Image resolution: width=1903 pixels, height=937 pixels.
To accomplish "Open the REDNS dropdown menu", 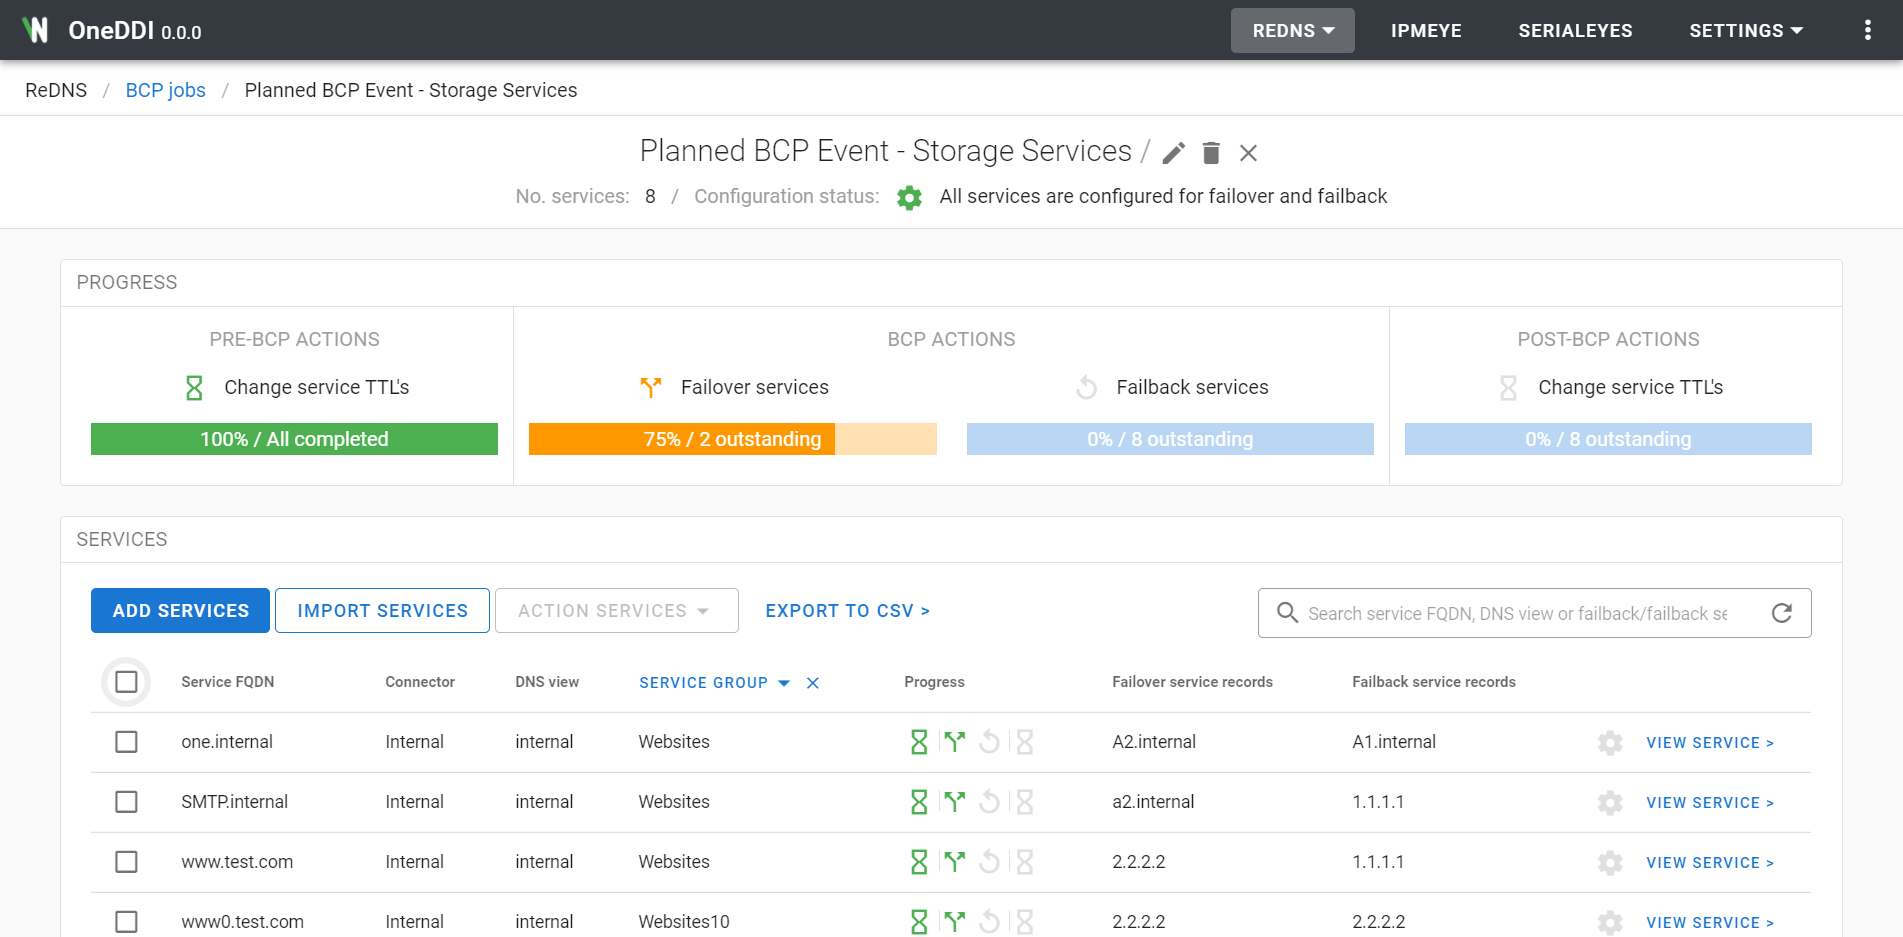I will coord(1292,30).
